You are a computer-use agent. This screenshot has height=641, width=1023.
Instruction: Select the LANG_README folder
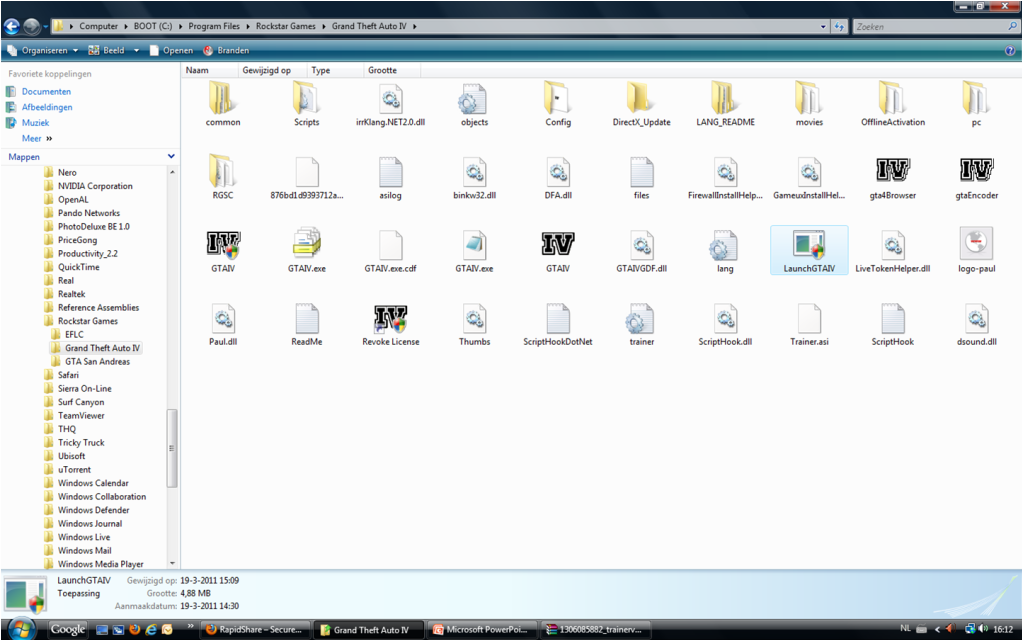[x=725, y=104]
